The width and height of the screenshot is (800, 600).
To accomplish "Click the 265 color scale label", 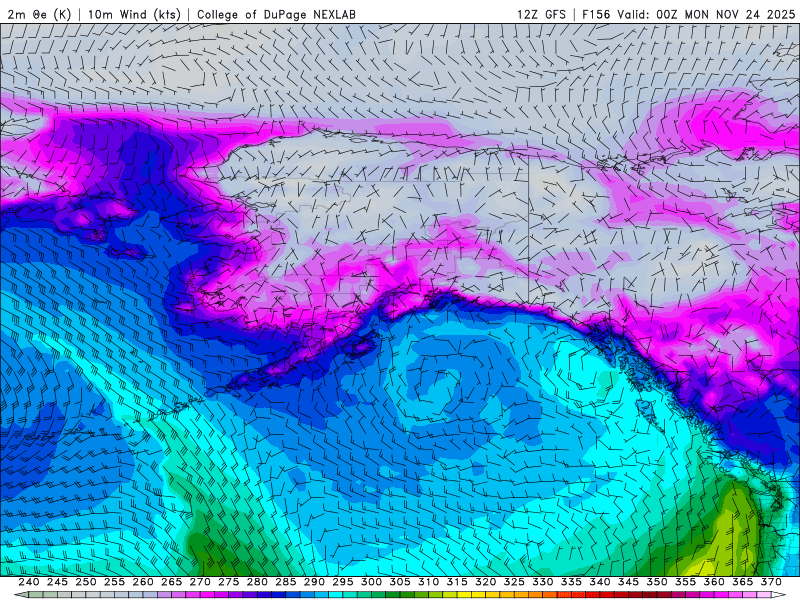I will [171, 582].
